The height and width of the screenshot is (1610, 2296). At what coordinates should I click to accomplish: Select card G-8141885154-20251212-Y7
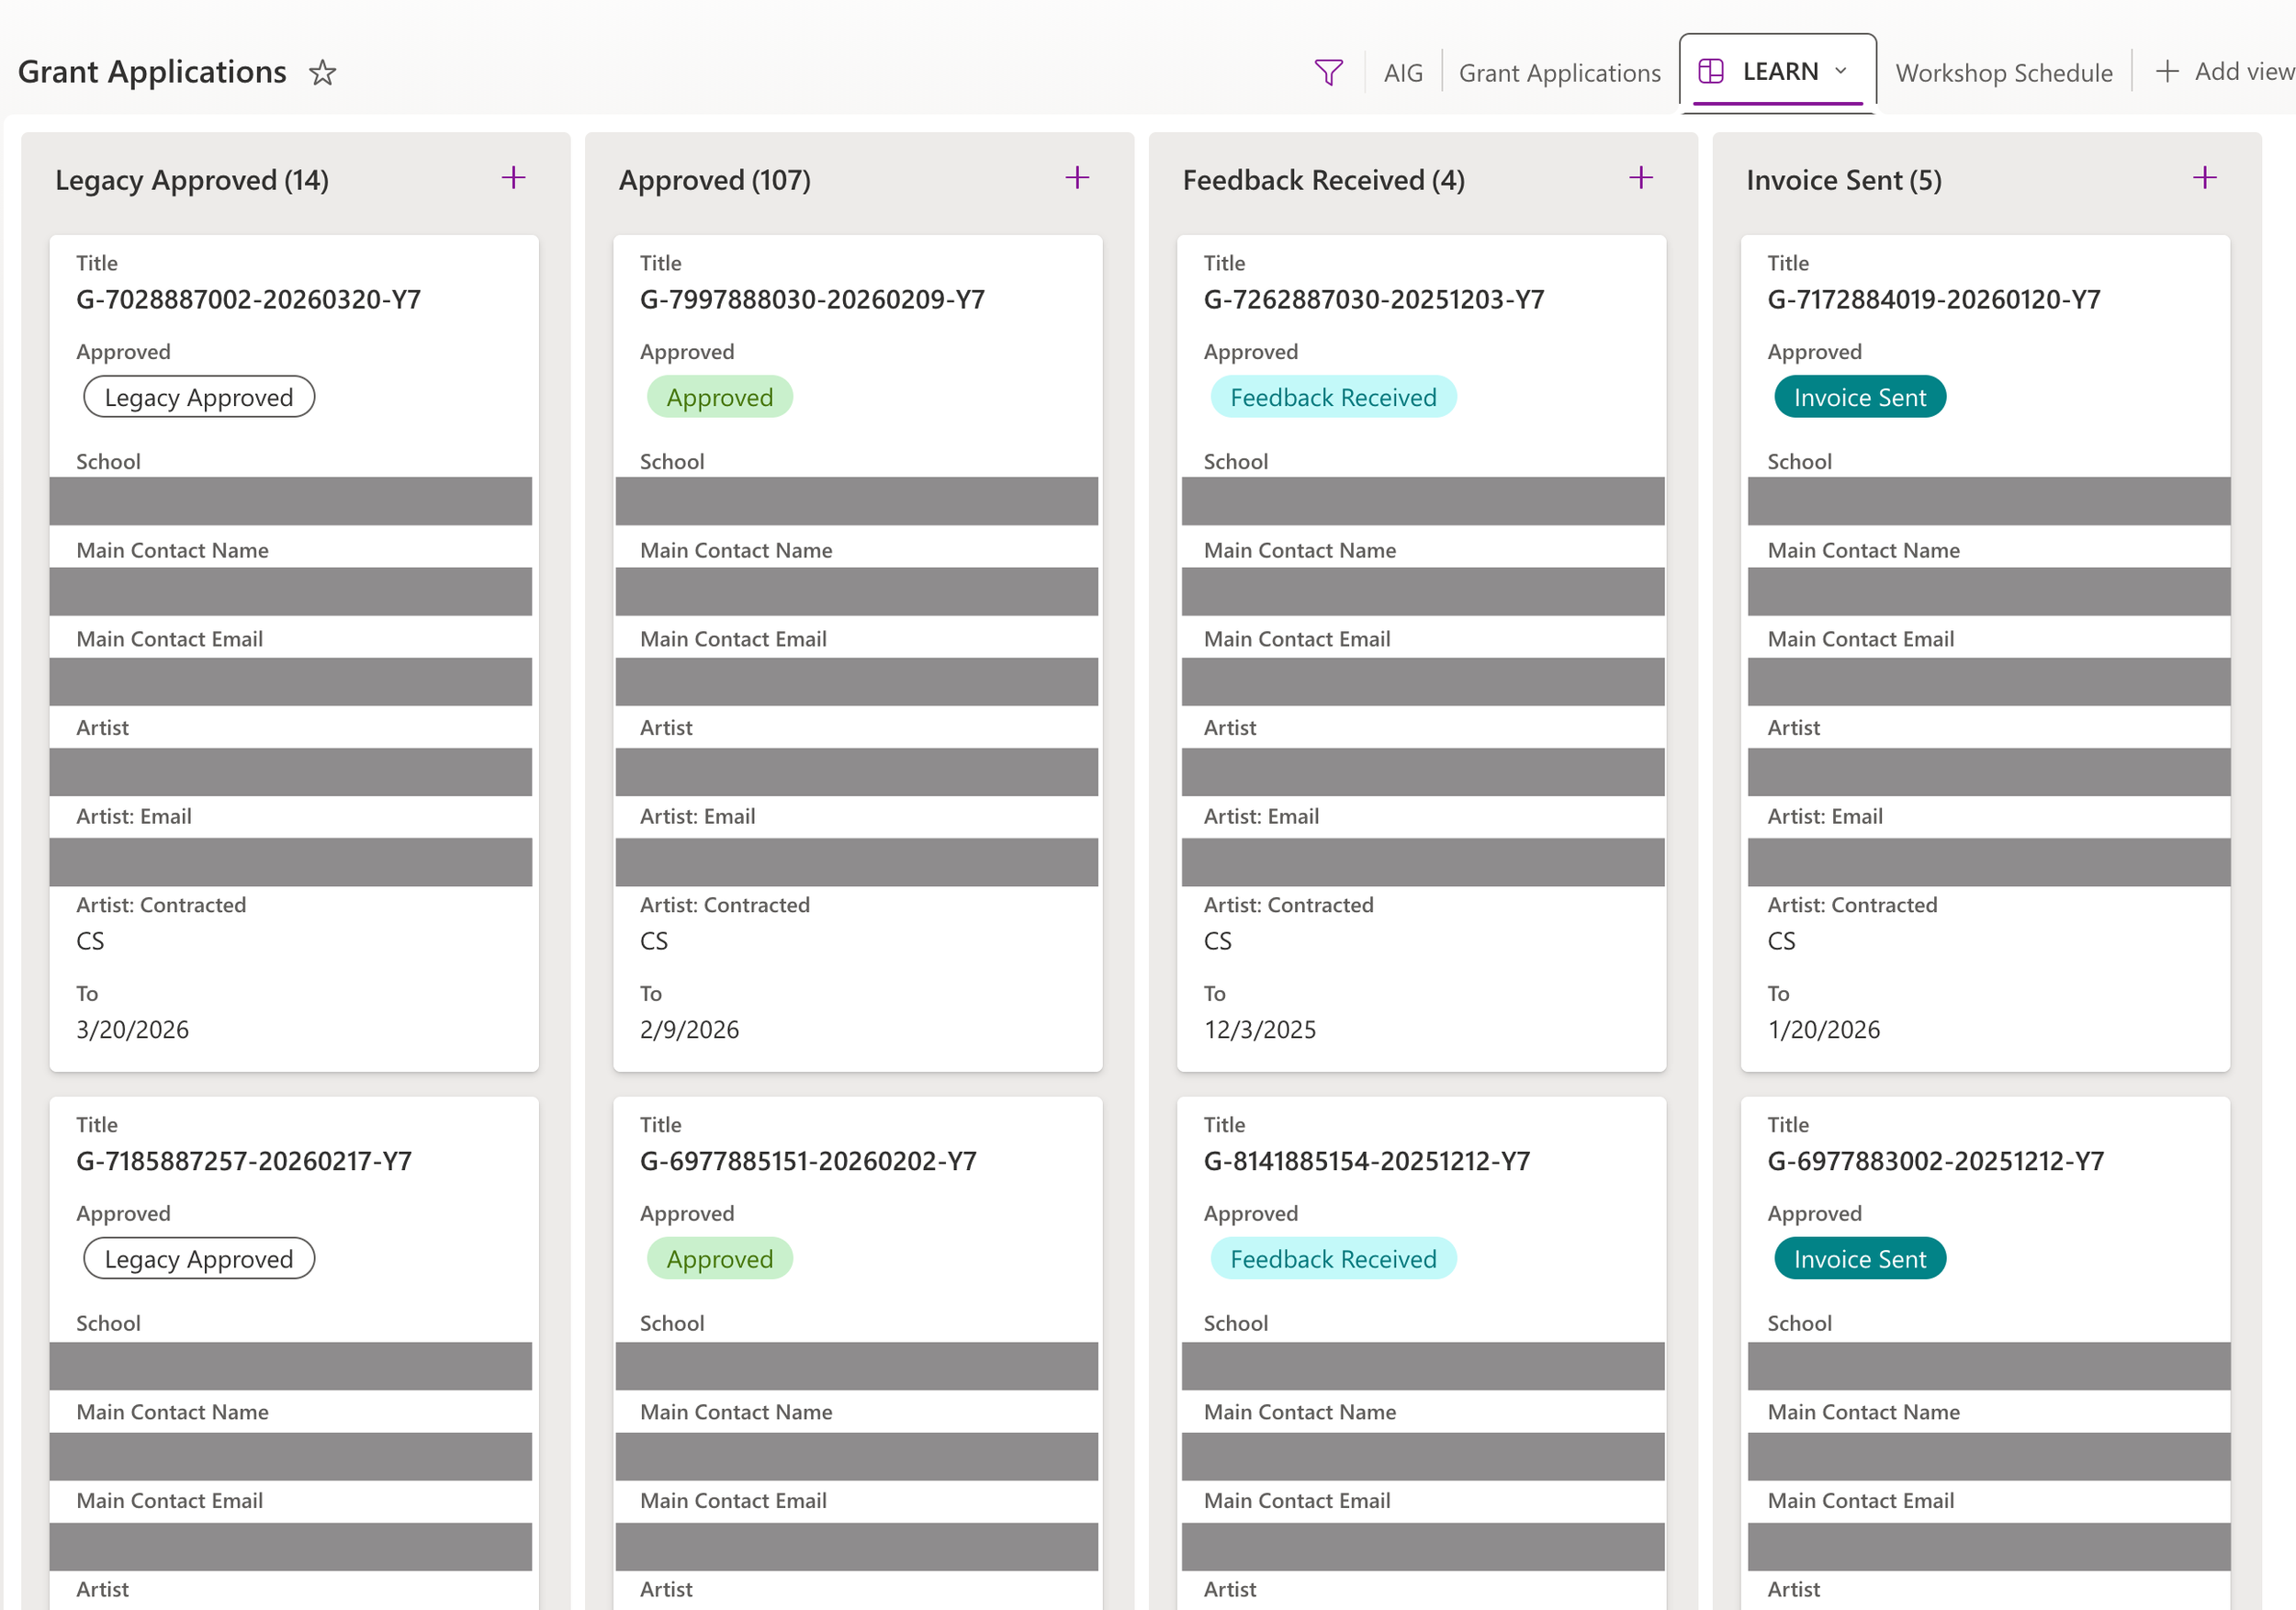pos(1366,1161)
